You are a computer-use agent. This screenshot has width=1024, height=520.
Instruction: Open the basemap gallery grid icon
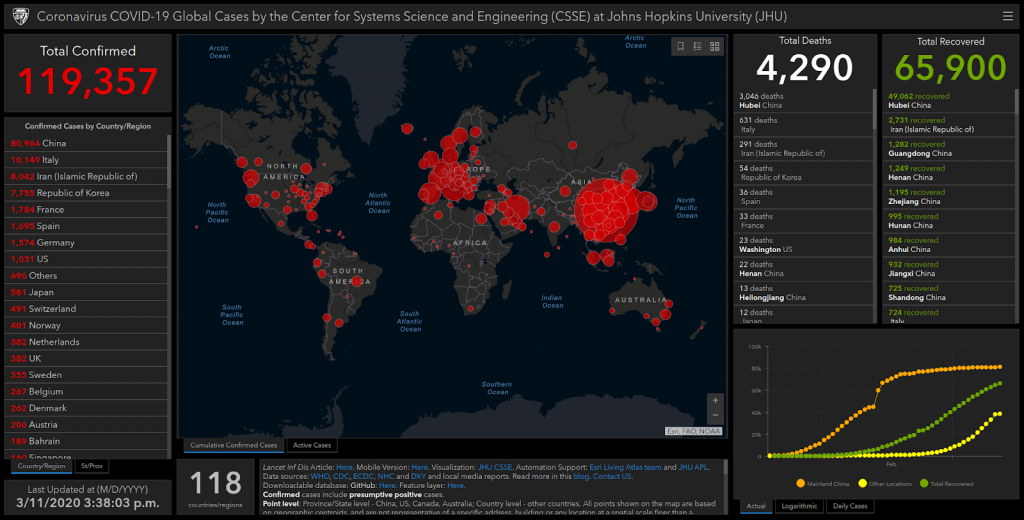(x=714, y=46)
